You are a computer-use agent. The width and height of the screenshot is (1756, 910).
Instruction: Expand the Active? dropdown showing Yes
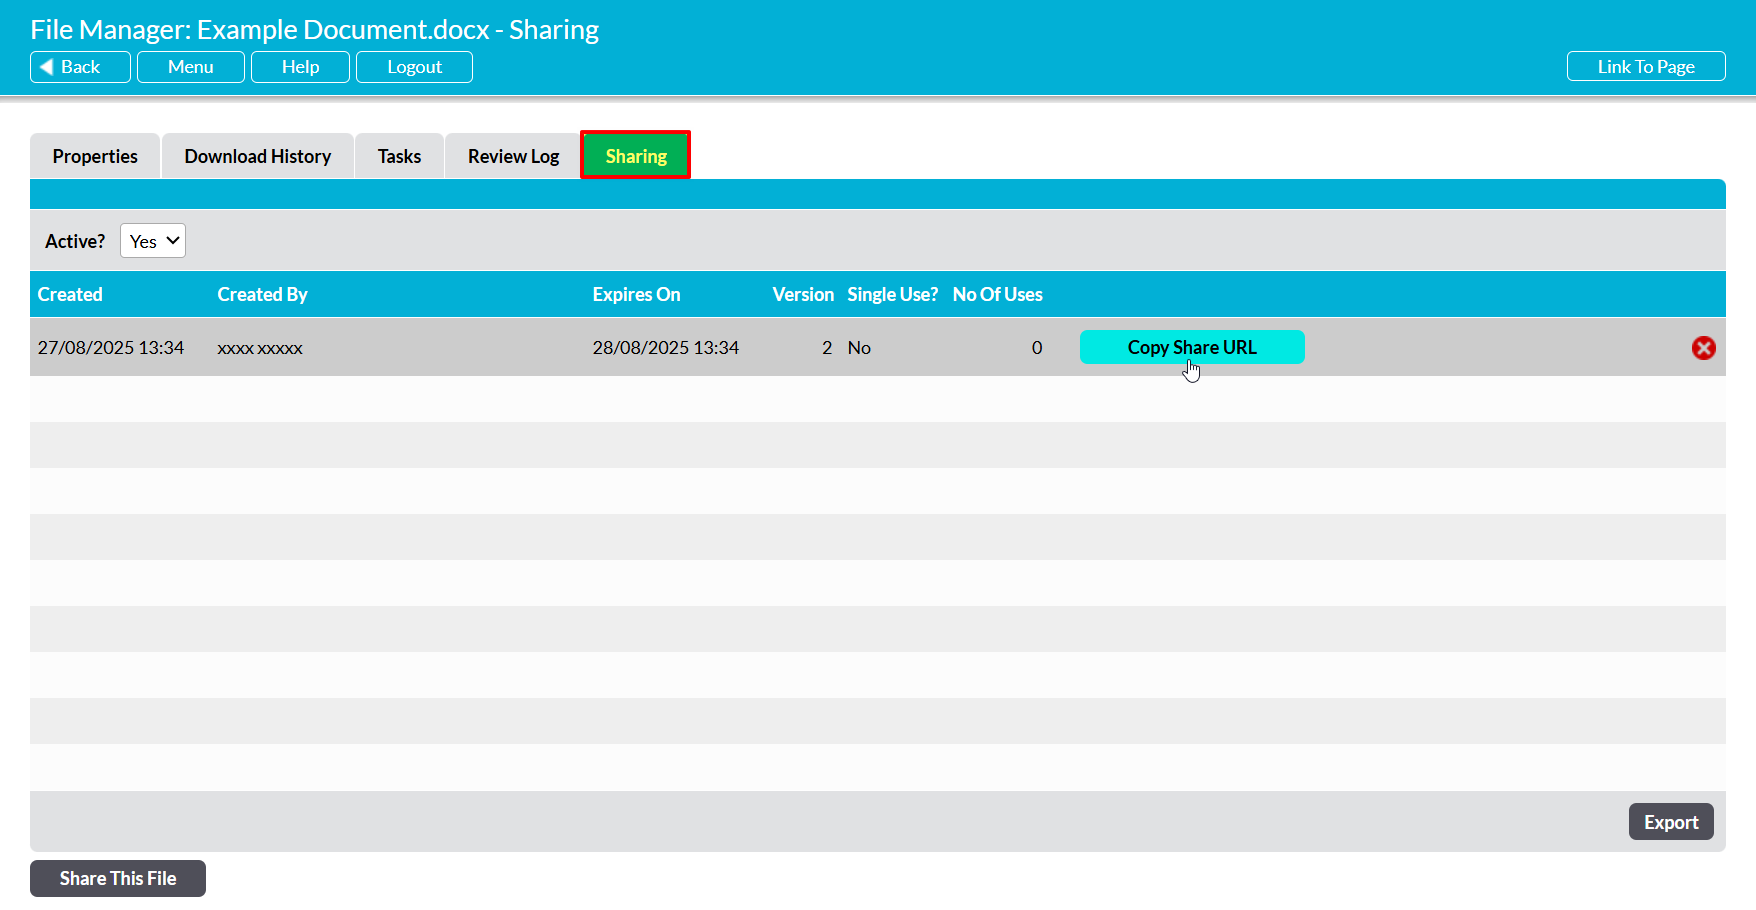coord(153,241)
